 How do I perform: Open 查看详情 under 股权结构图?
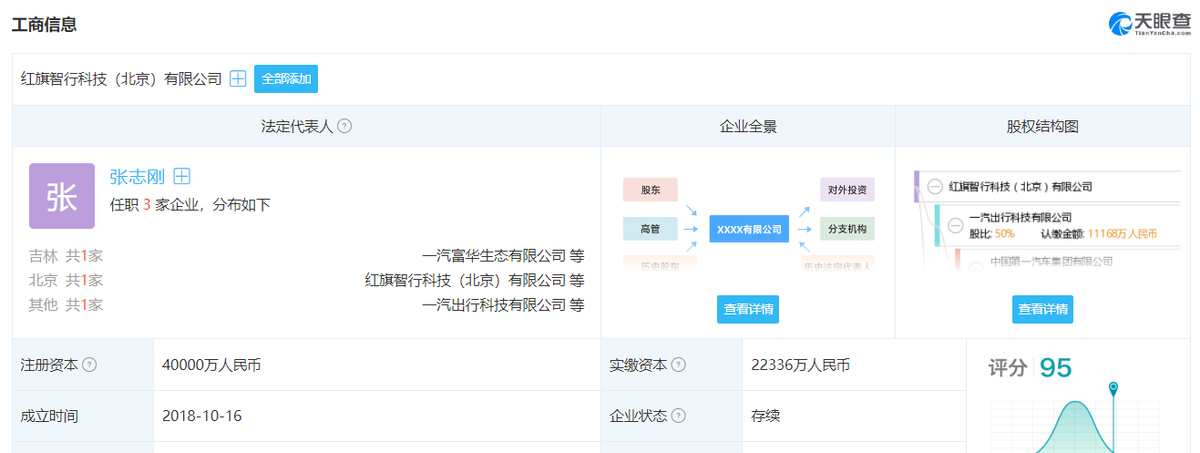point(1042,309)
